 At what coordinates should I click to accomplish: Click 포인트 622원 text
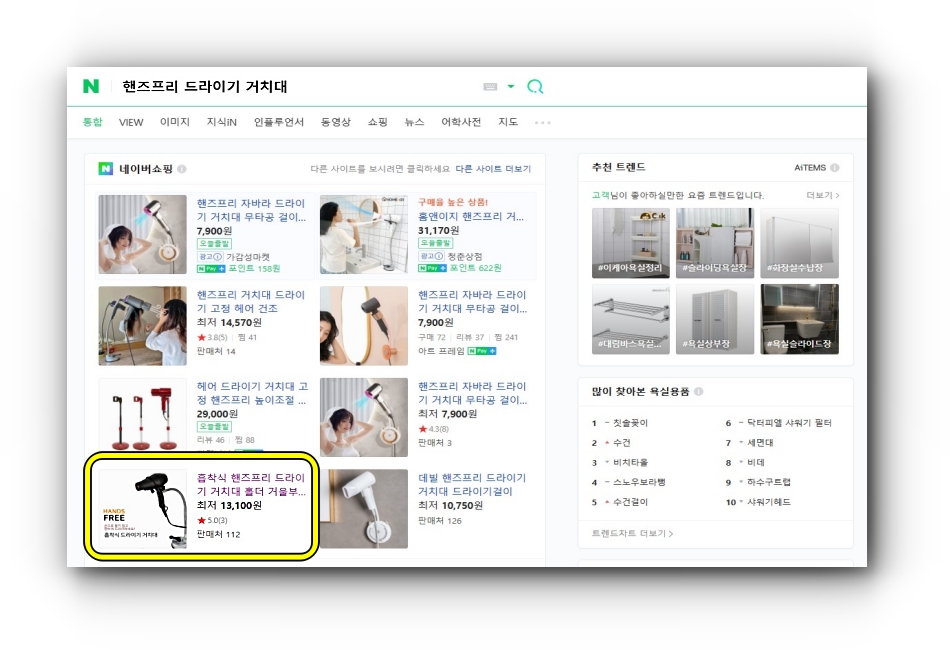tap(475, 268)
